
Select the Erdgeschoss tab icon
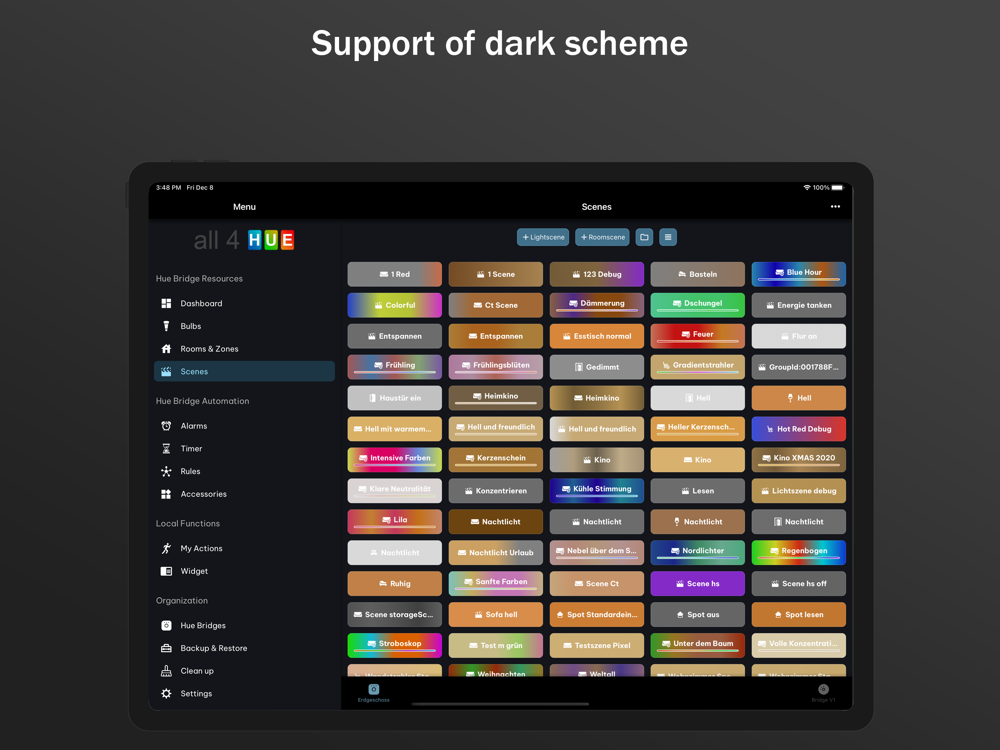pyautogui.click(x=374, y=689)
